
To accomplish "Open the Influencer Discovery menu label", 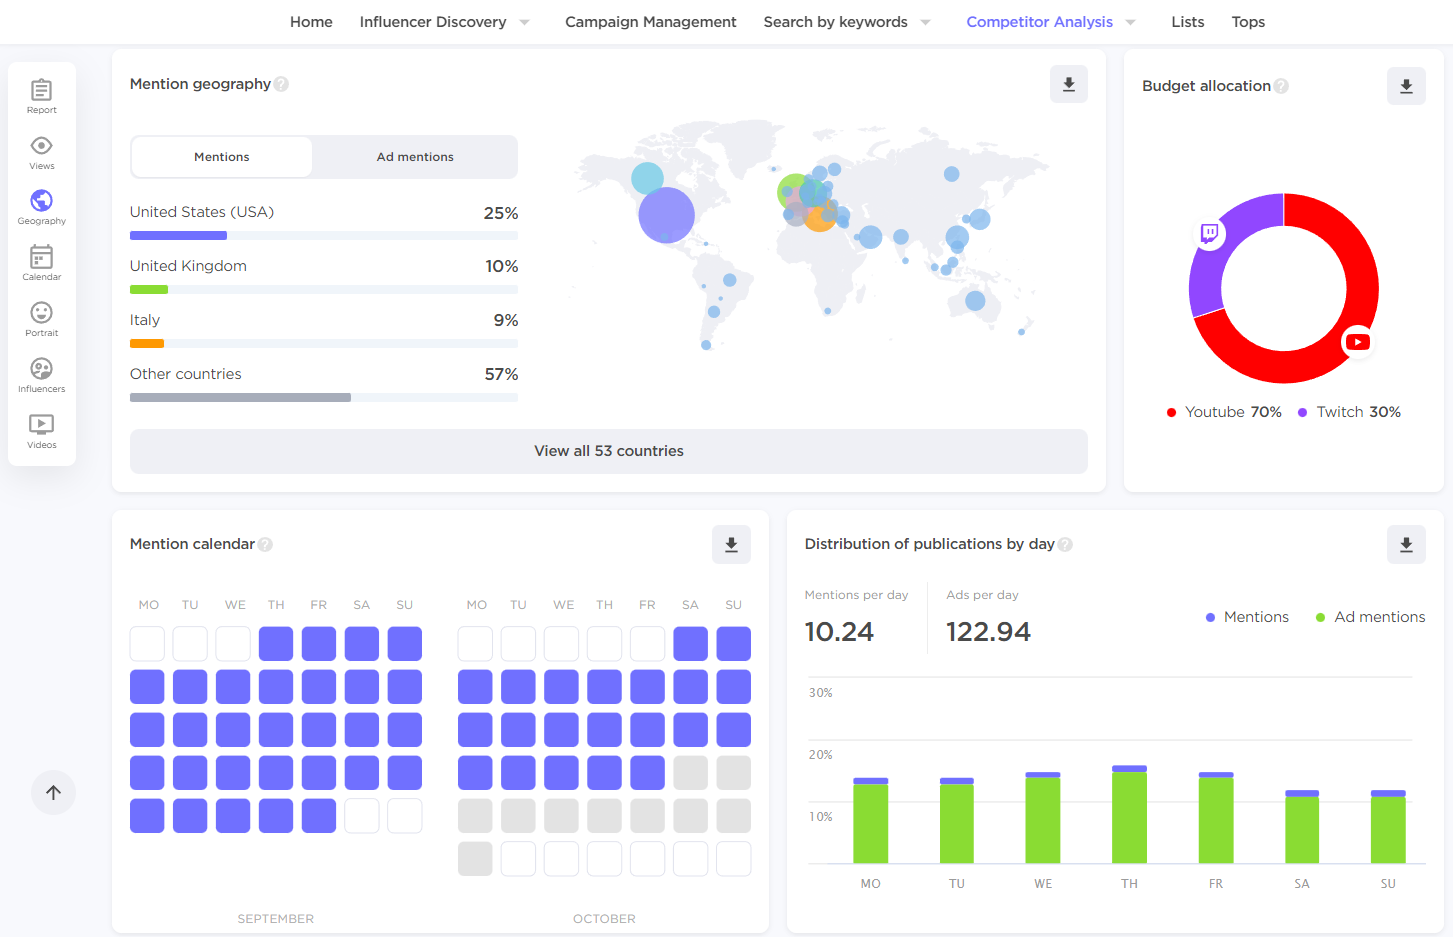I will click(x=433, y=22).
